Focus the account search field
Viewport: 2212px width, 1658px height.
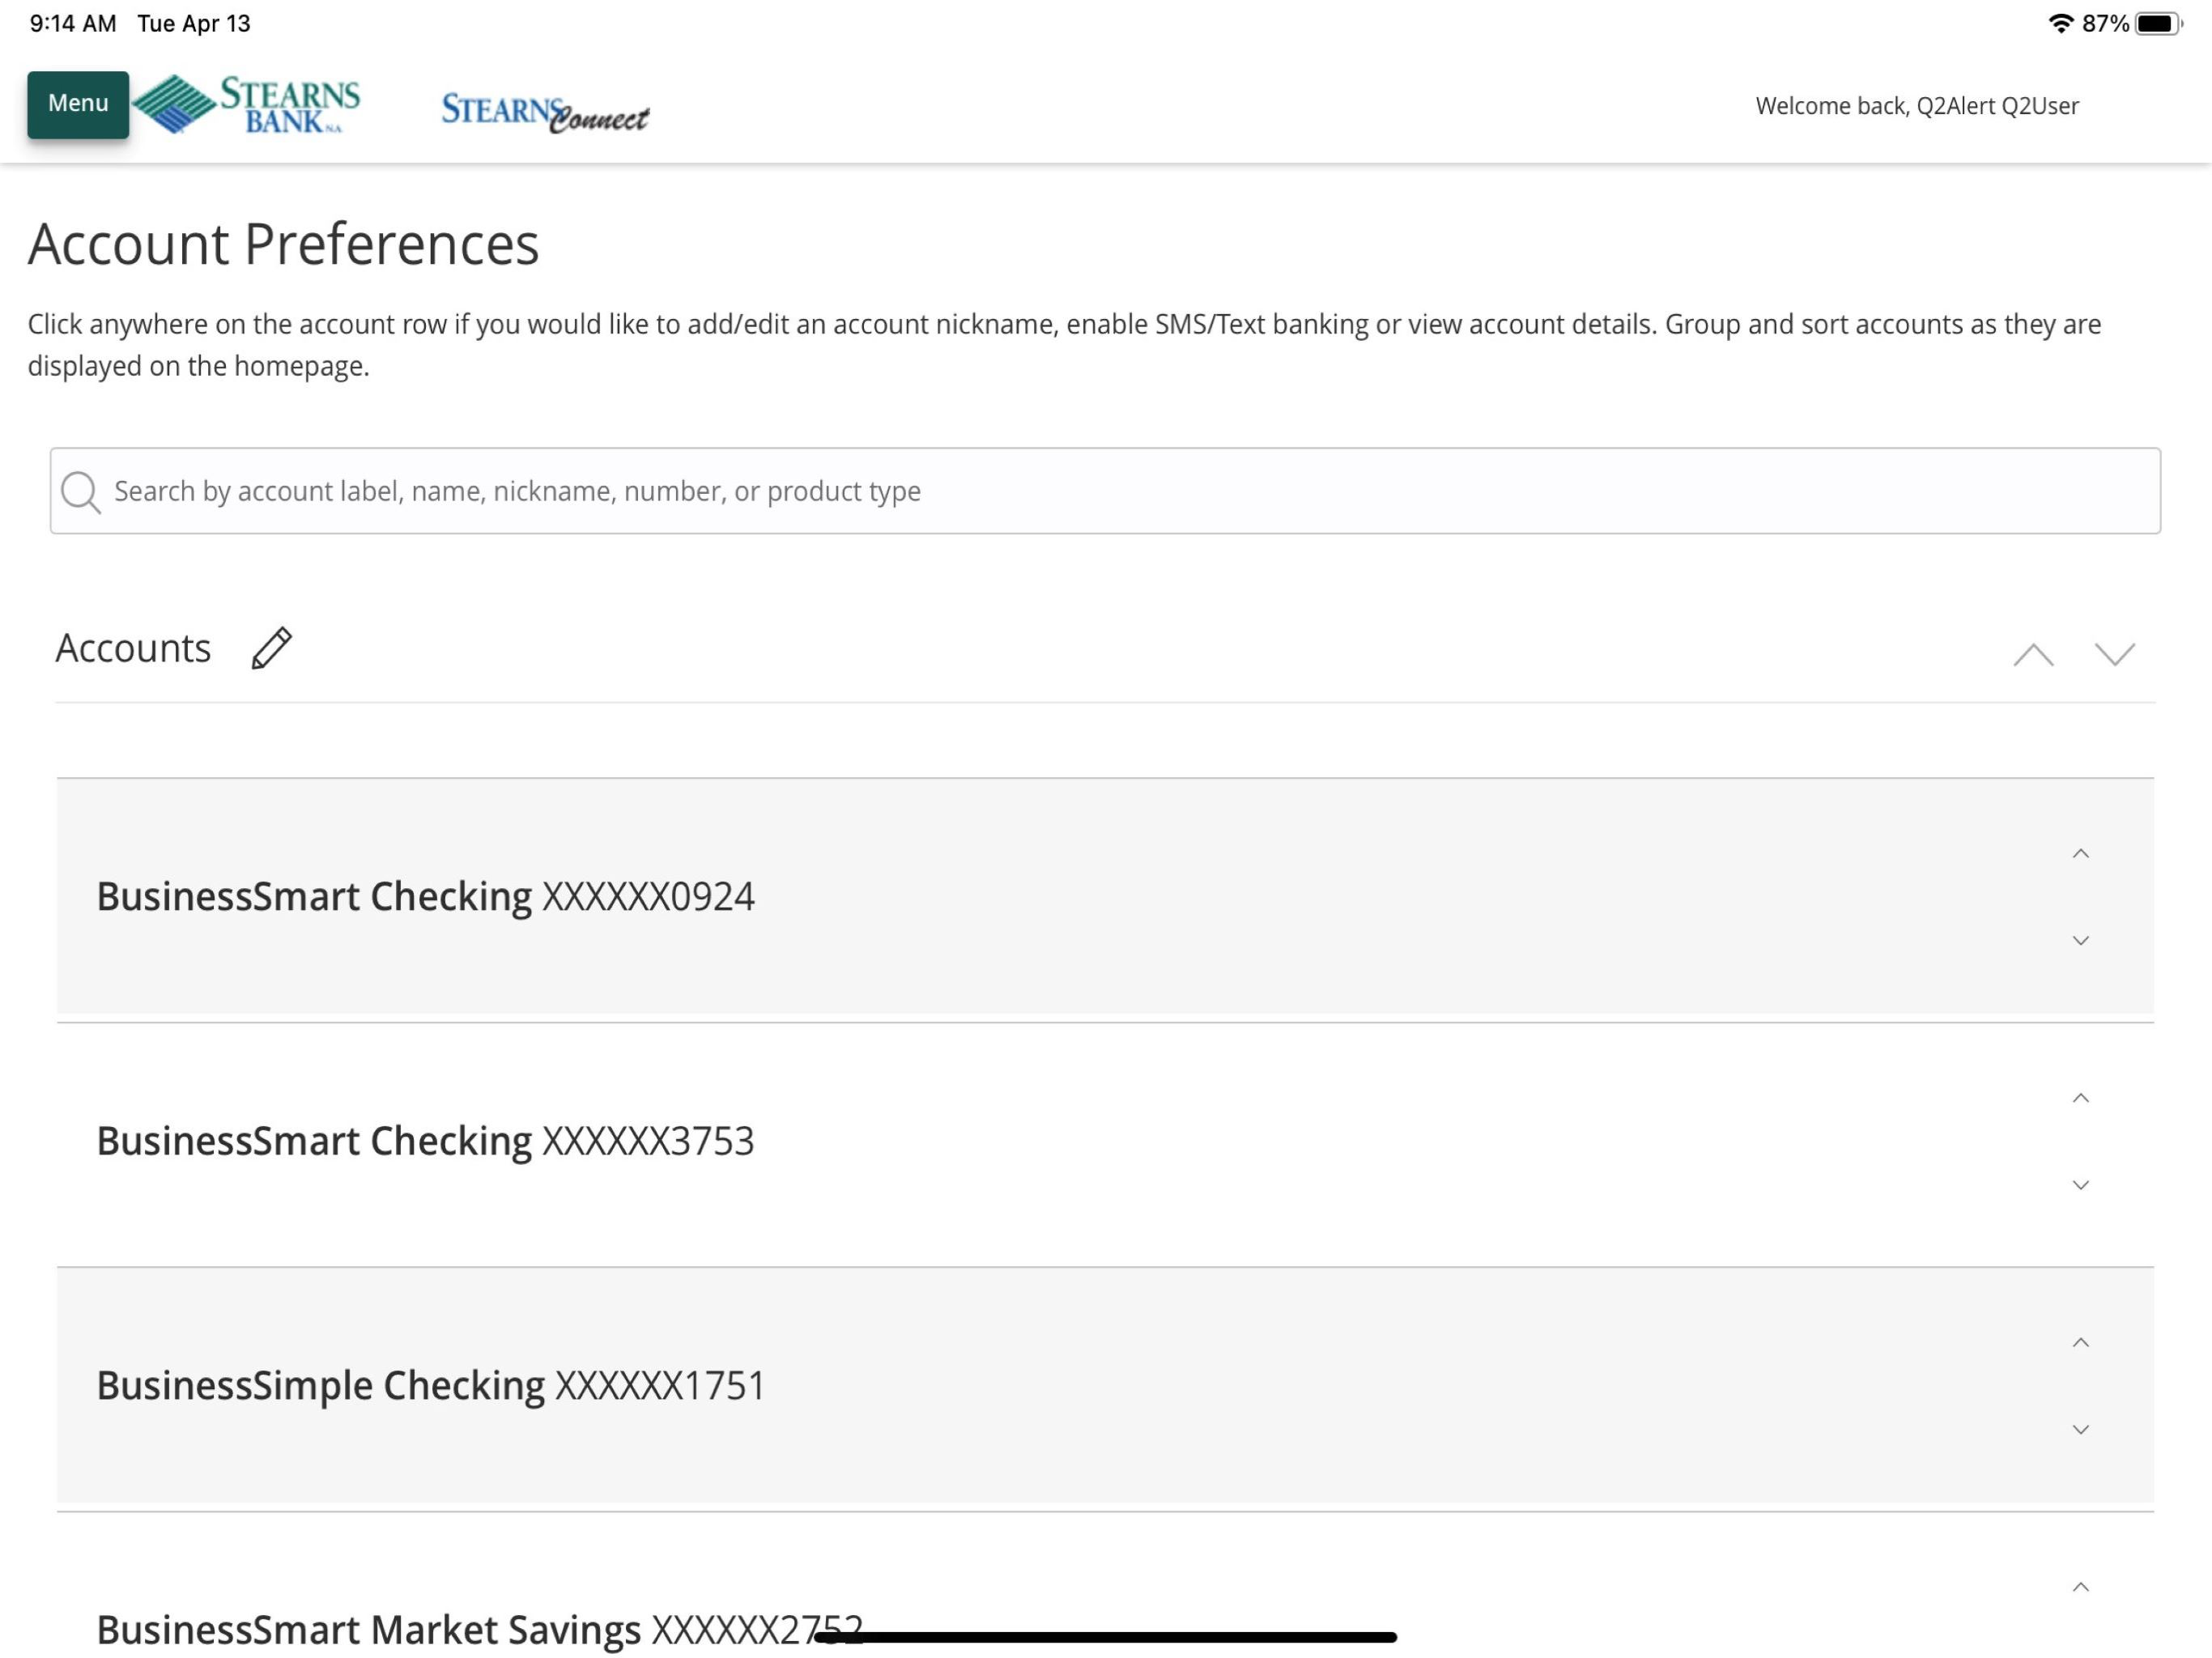pos(1105,491)
